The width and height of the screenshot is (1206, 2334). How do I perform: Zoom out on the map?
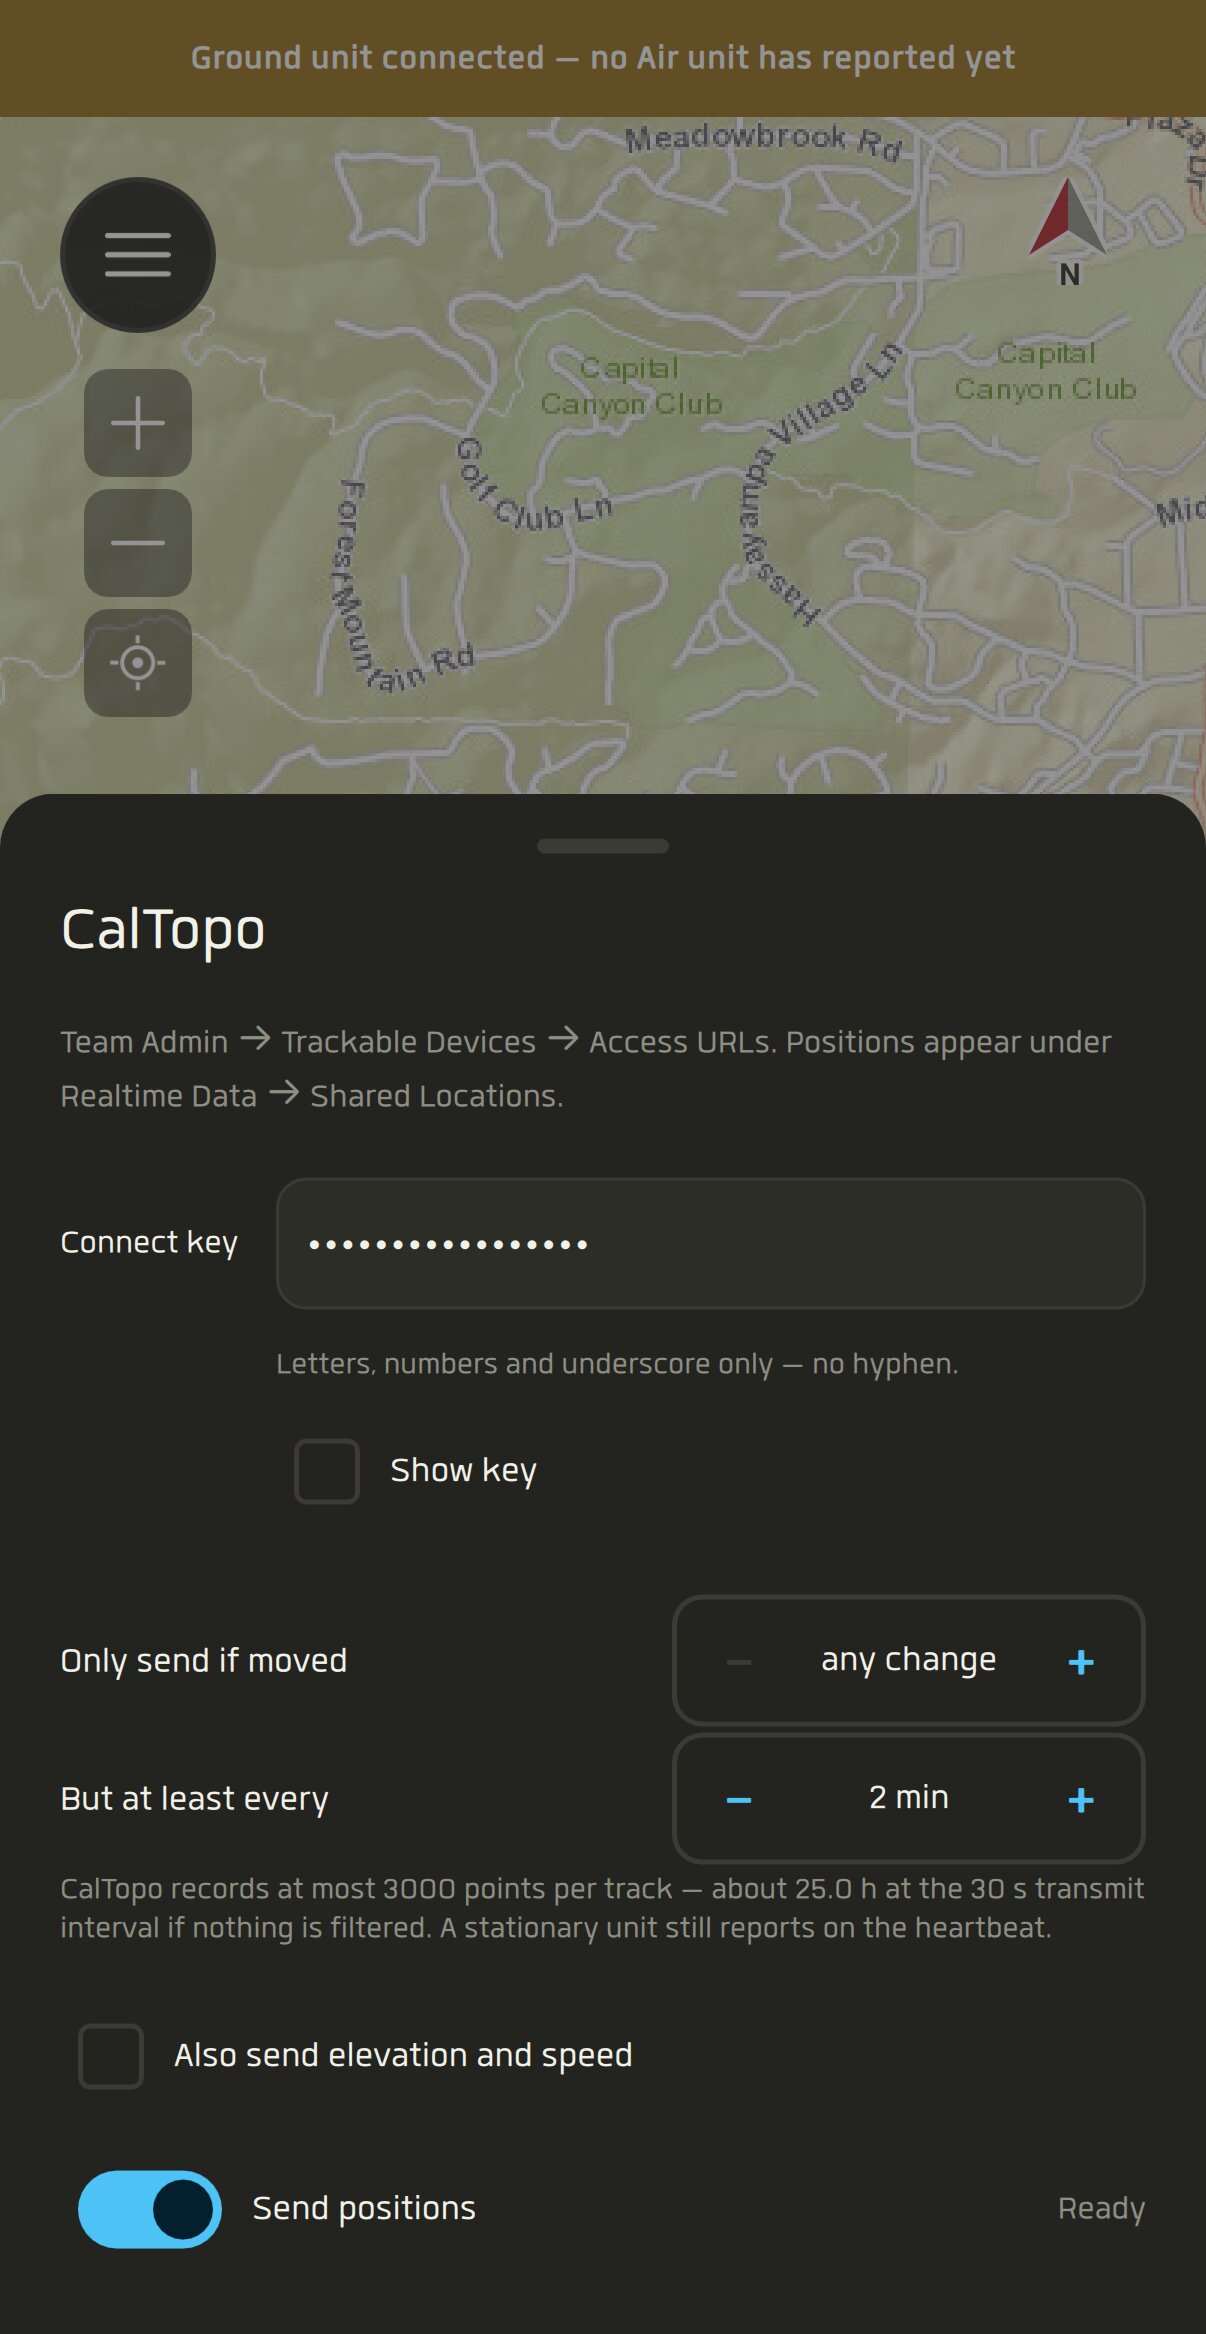[138, 543]
